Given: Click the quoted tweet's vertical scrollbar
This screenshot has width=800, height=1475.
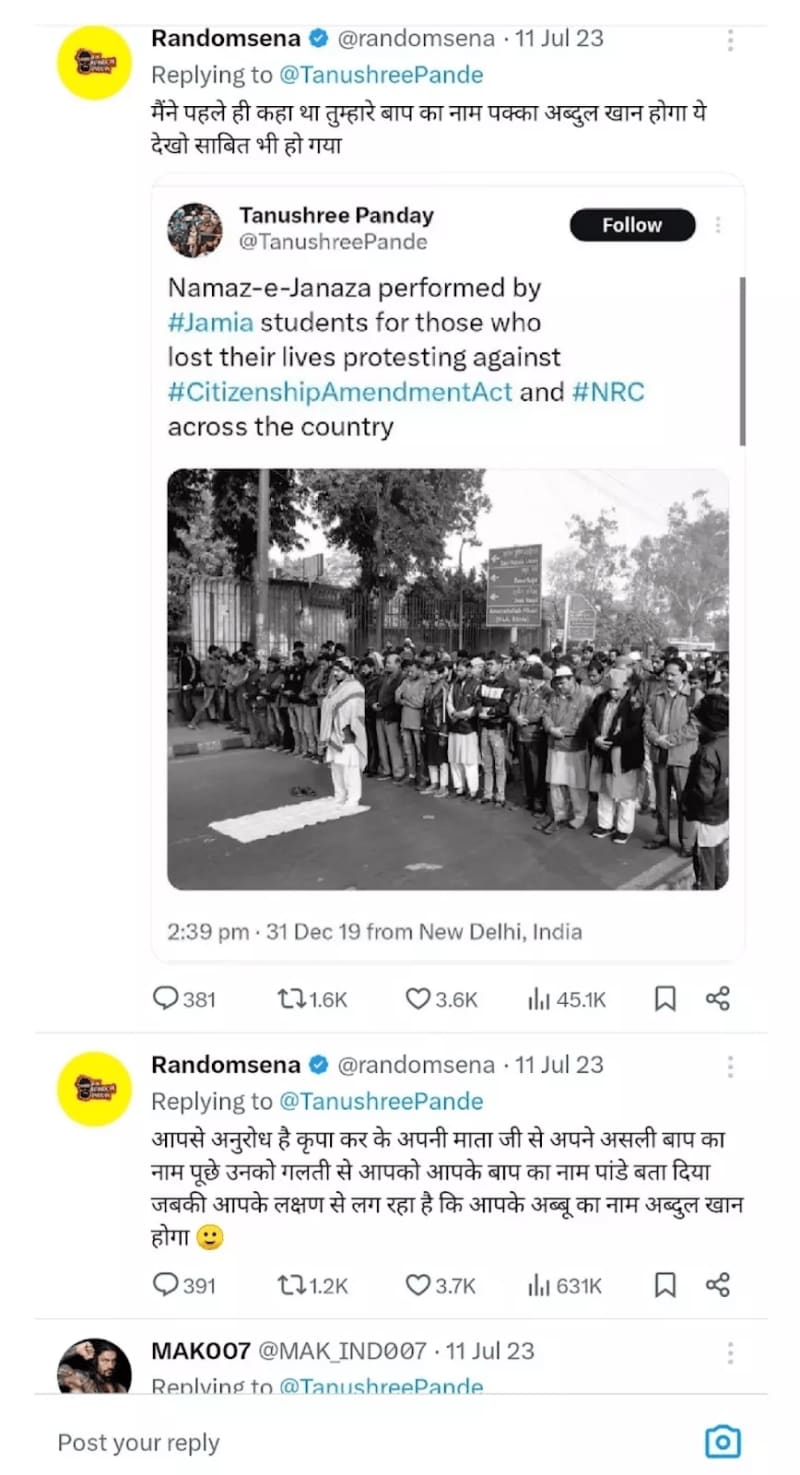Looking at the screenshot, I should click(742, 360).
